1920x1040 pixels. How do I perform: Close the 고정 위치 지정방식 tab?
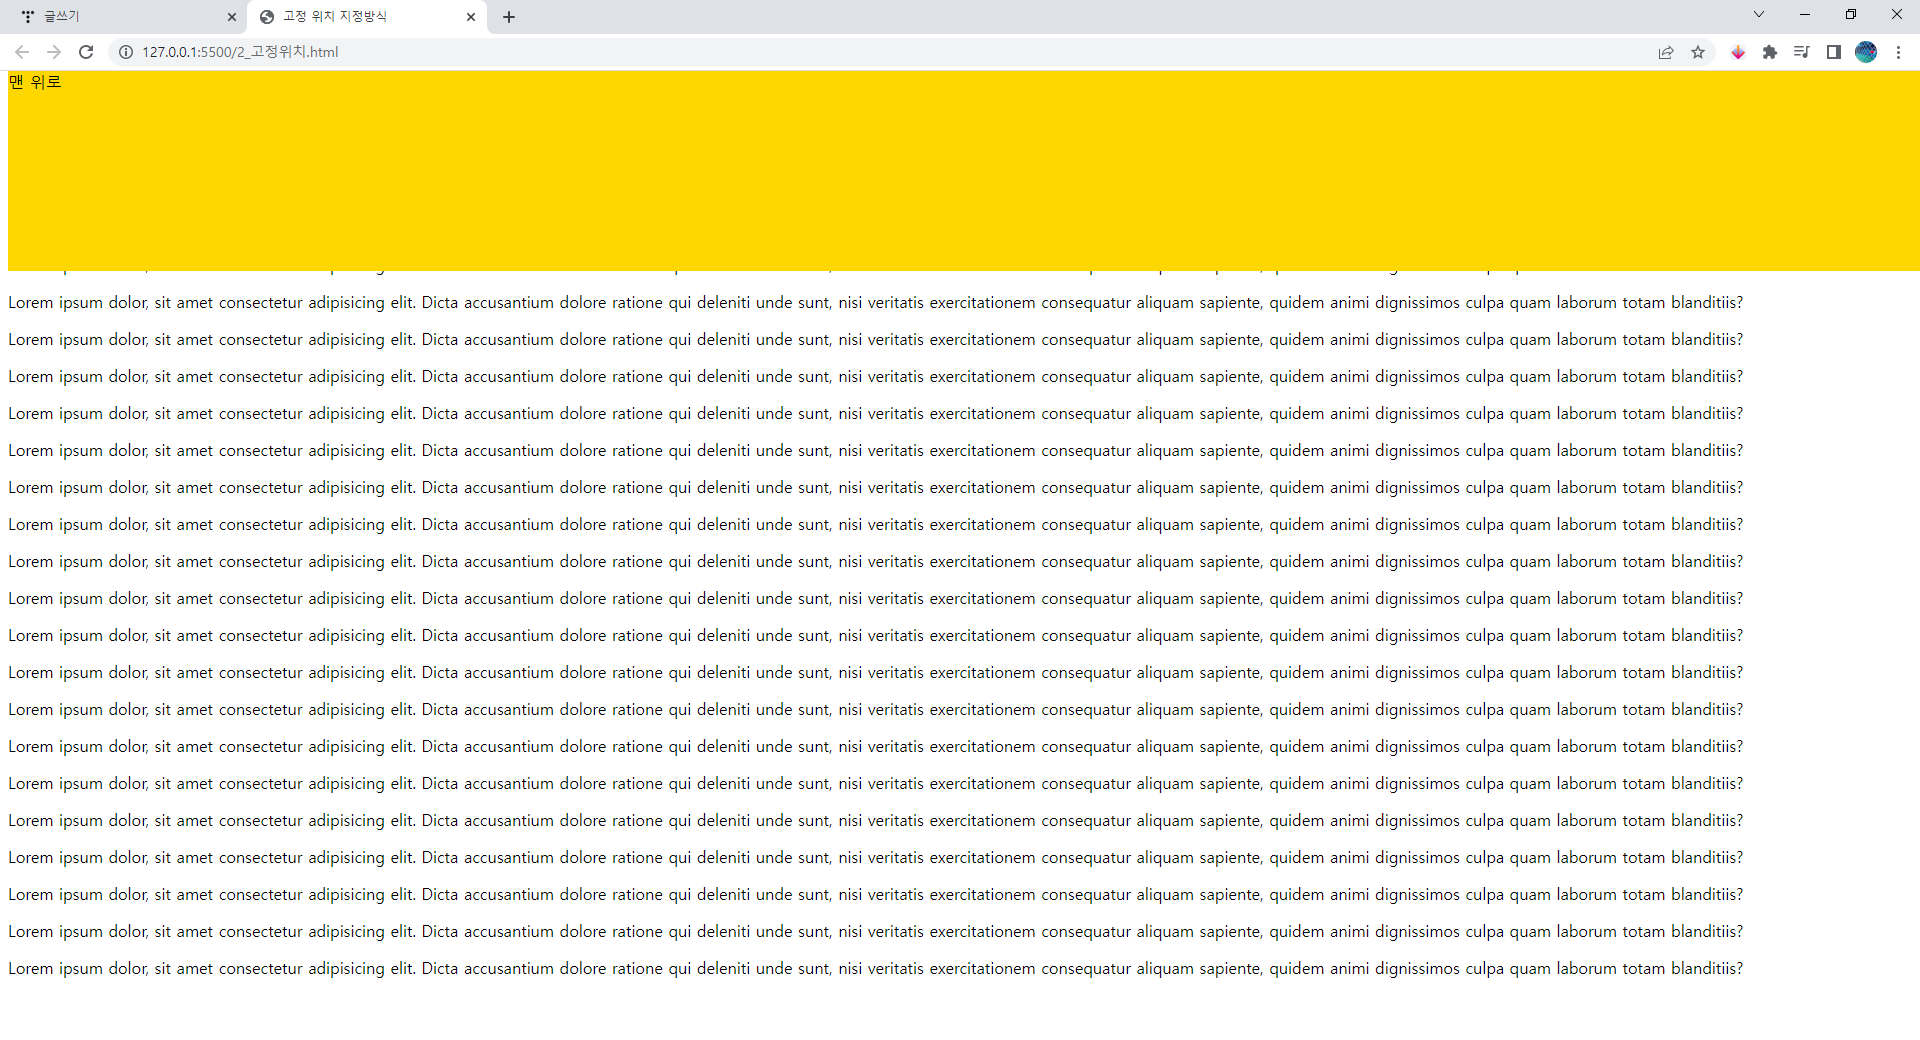click(471, 17)
